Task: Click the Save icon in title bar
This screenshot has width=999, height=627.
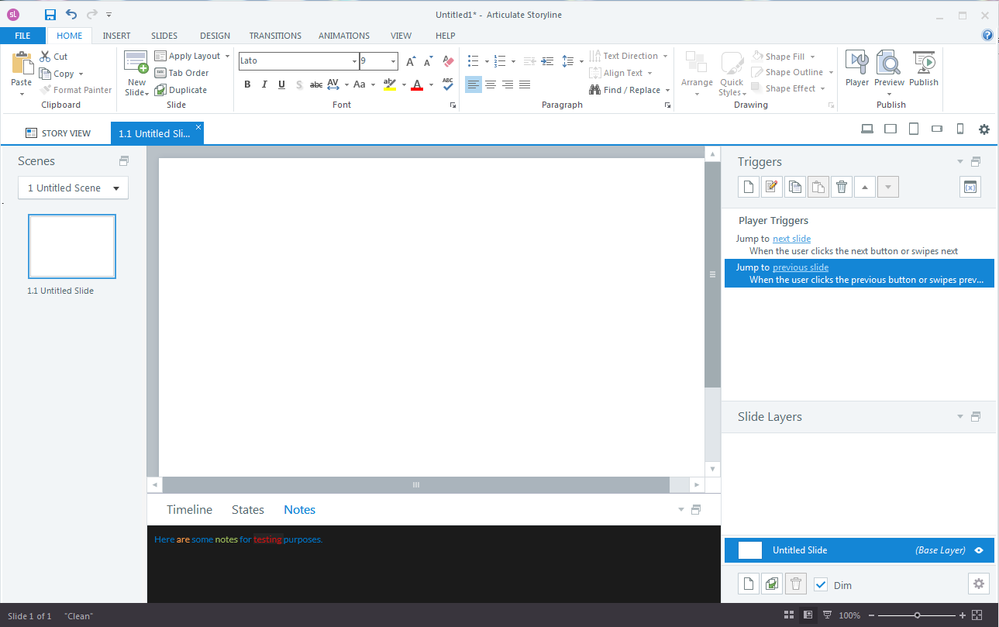Action: [50, 15]
